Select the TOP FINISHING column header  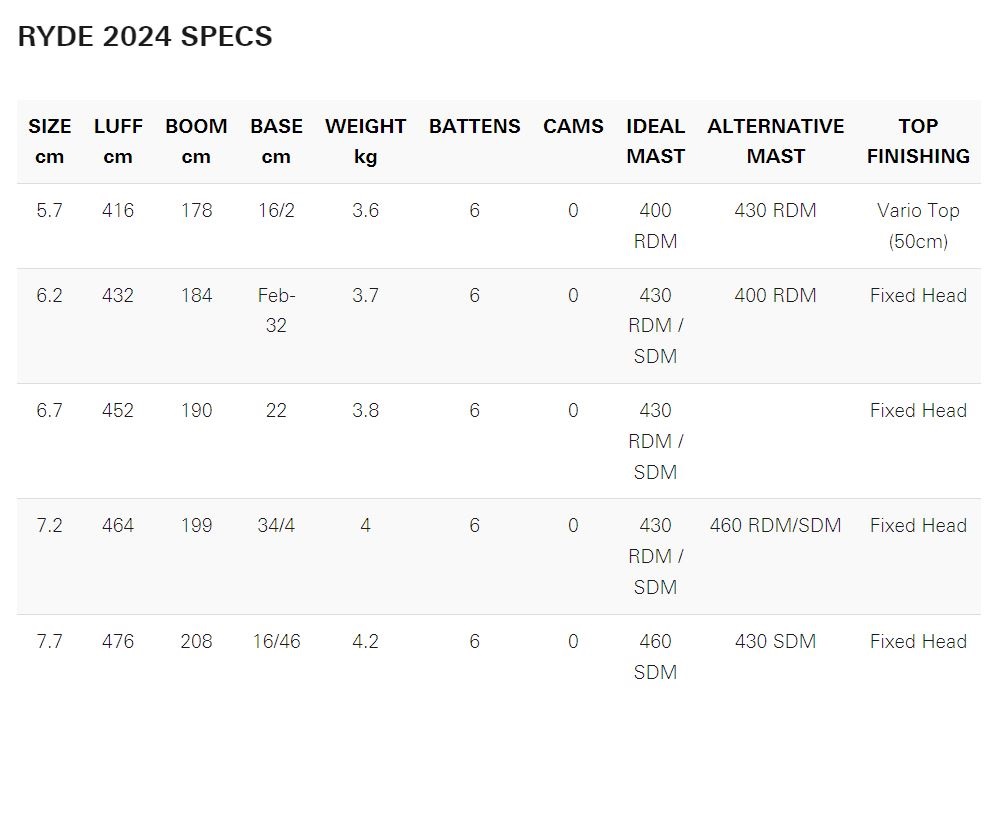918,141
